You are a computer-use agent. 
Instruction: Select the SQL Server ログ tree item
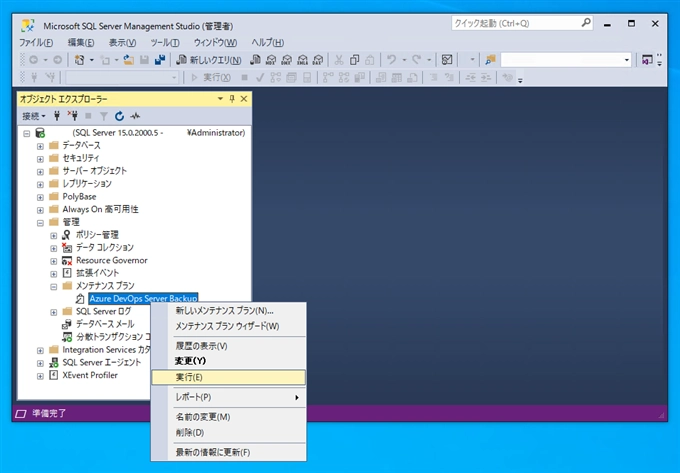coord(103,311)
